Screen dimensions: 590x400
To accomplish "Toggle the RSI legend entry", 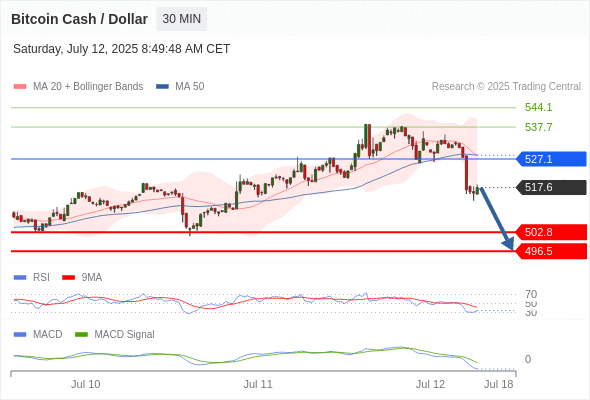I will click(32, 277).
